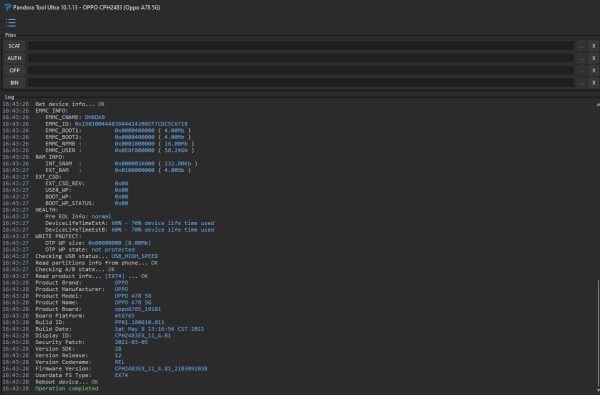Click the Product Model OPPO A78 5G value
The image size is (600, 395).
coord(133,296)
